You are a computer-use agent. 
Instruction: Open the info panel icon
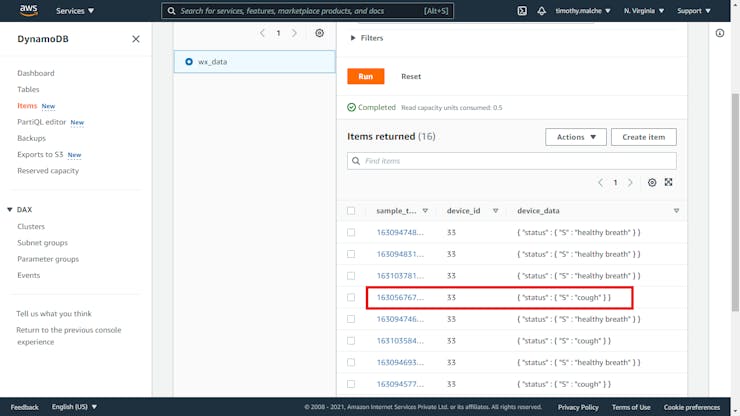[720, 33]
